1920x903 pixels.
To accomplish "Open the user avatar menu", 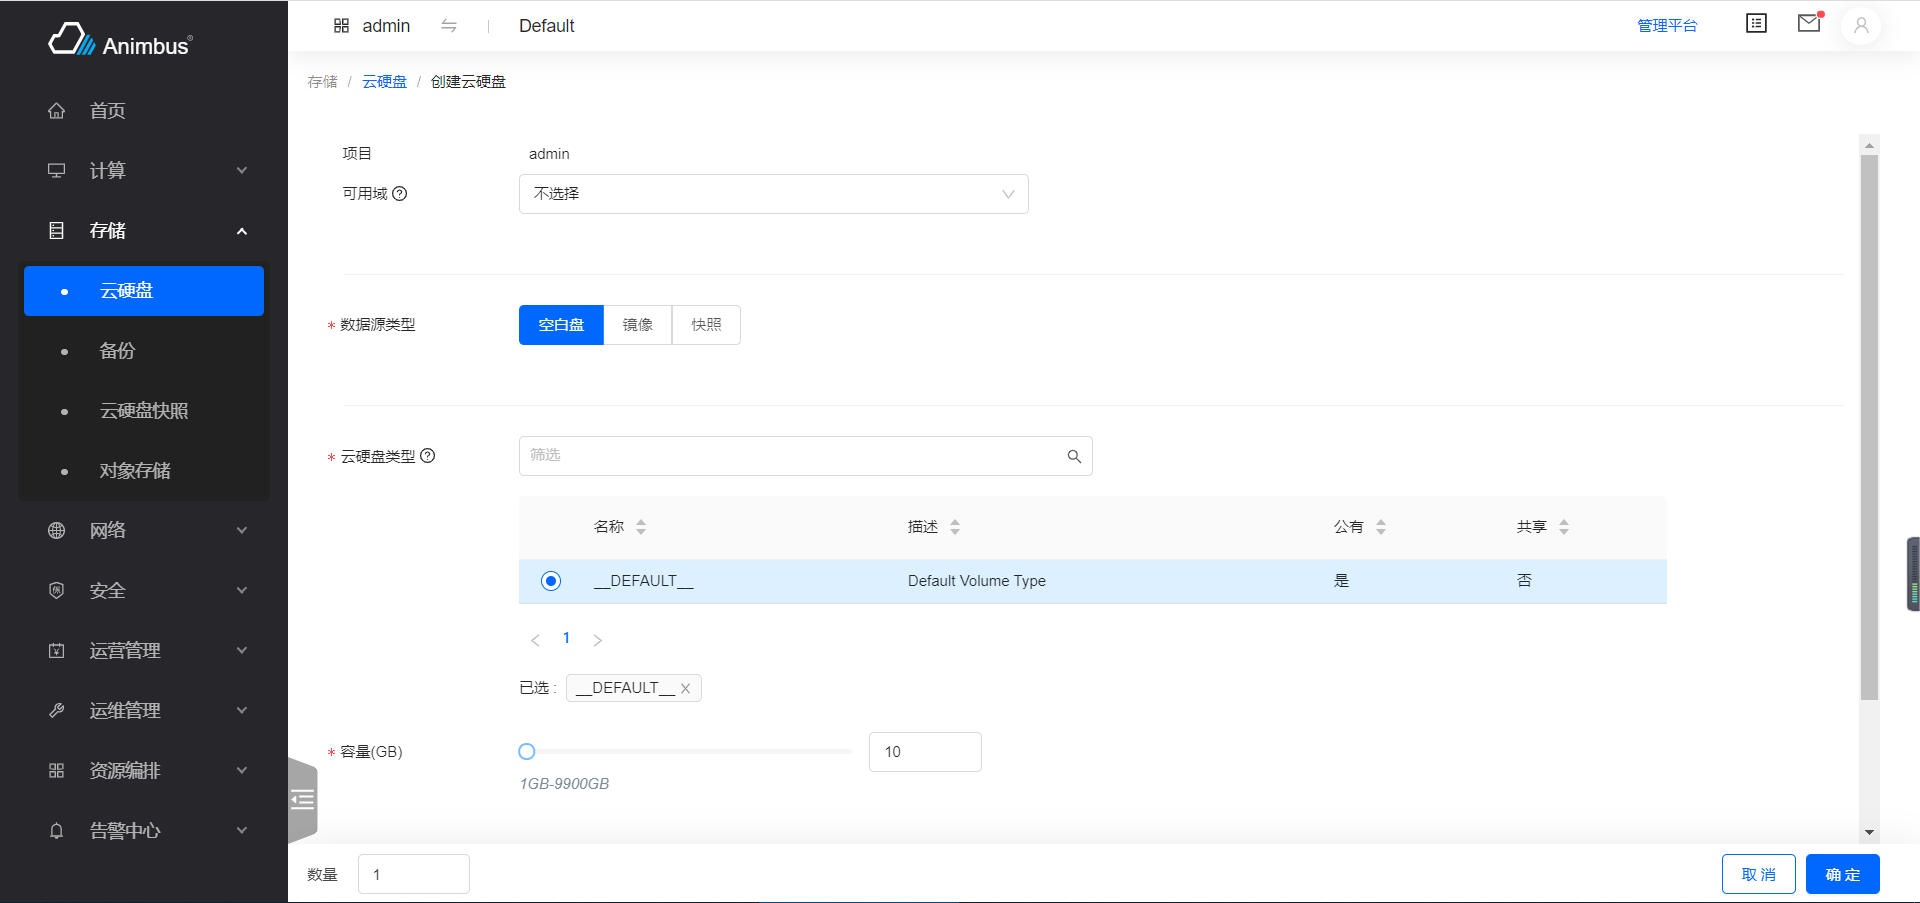I will coord(1861,26).
